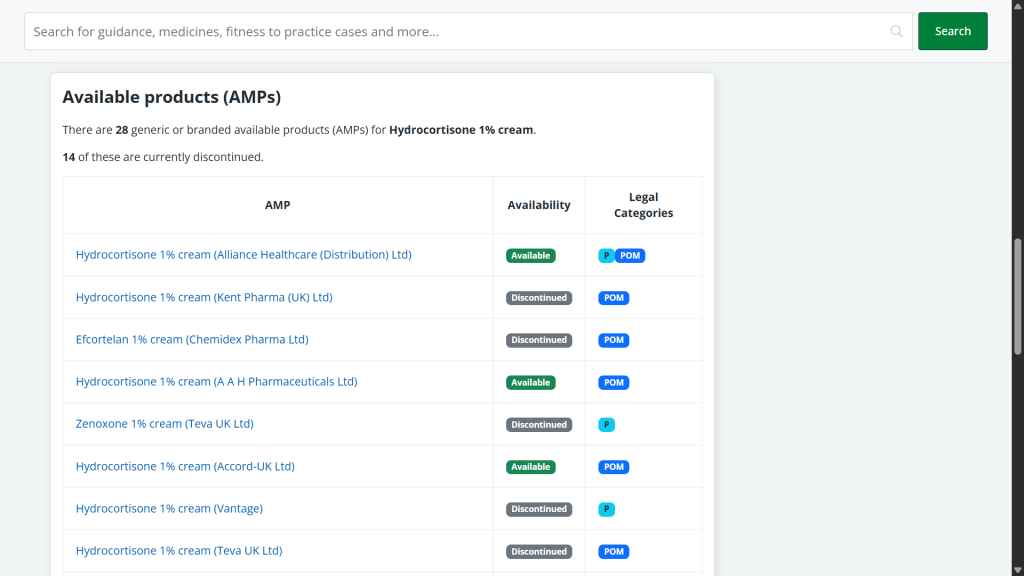Screen dimensions: 1024x576
Task: Click the P badge in Vantage row
Action: tap(606, 509)
